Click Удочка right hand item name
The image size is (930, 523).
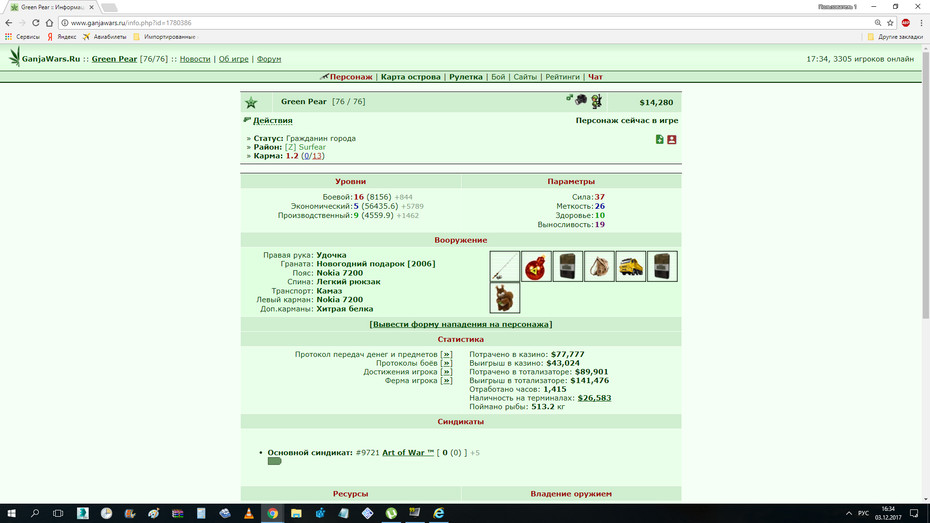pyautogui.click(x=331, y=255)
